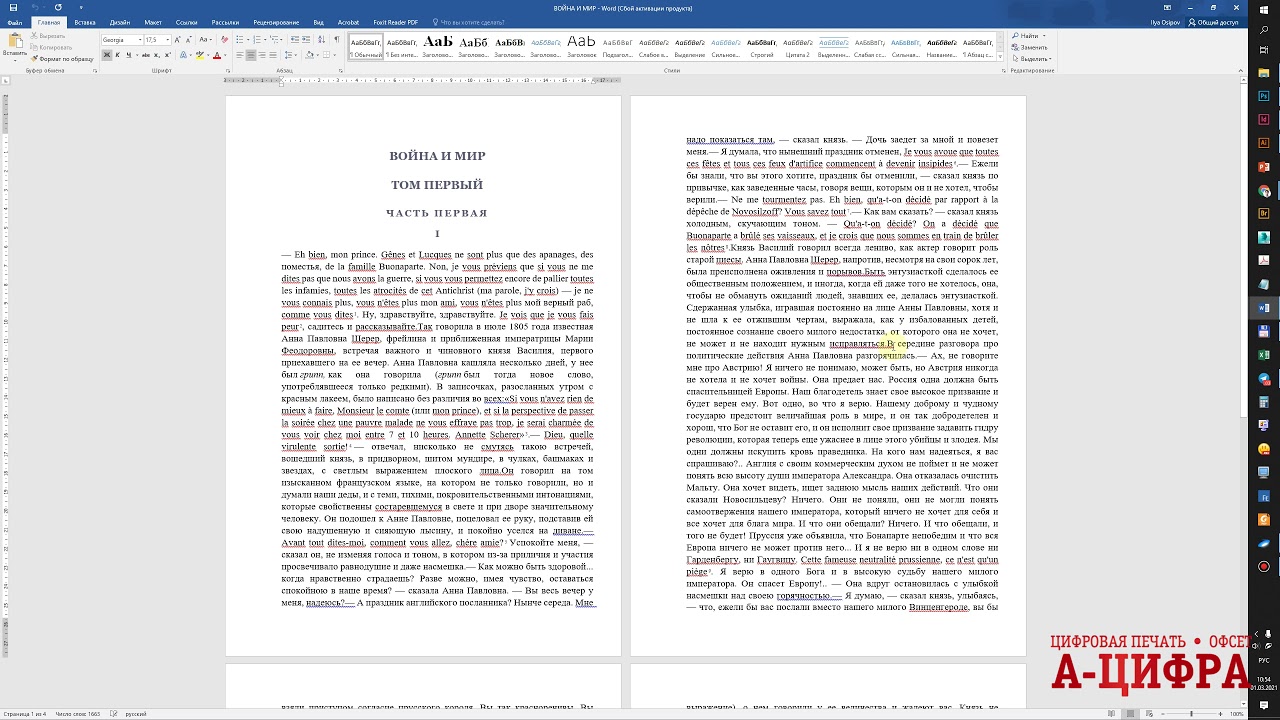This screenshot has width=1280, height=720.
Task: Increase font size with the large A icon
Action: tap(177, 40)
